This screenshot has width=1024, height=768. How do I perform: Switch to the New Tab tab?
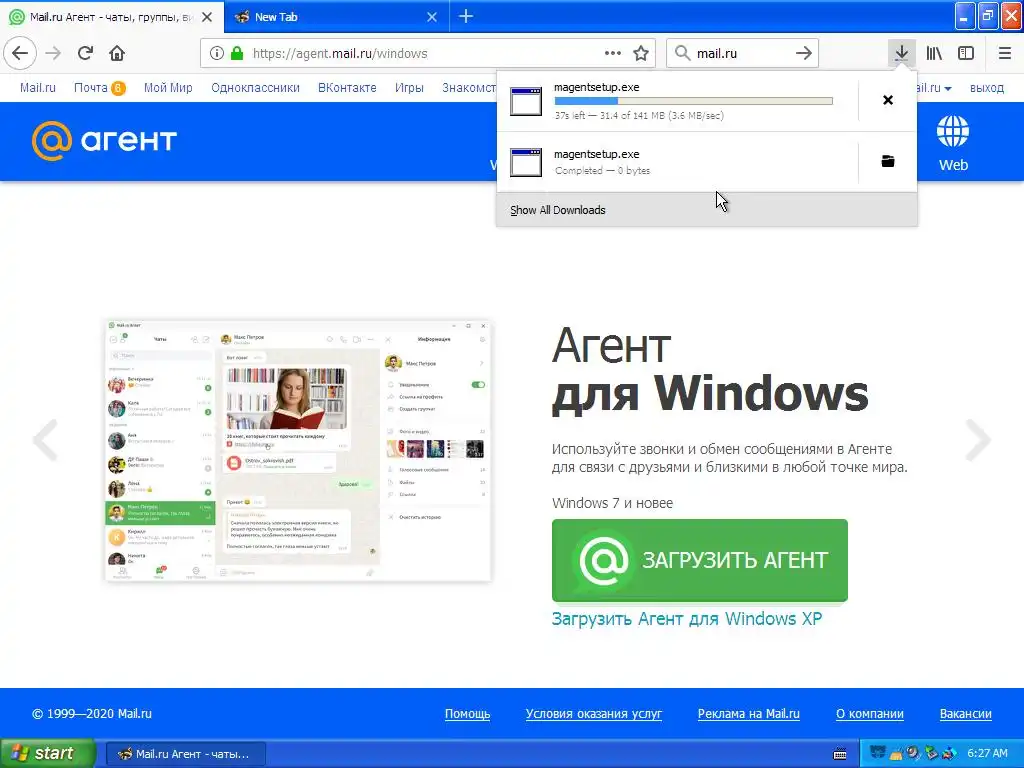pyautogui.click(x=336, y=17)
